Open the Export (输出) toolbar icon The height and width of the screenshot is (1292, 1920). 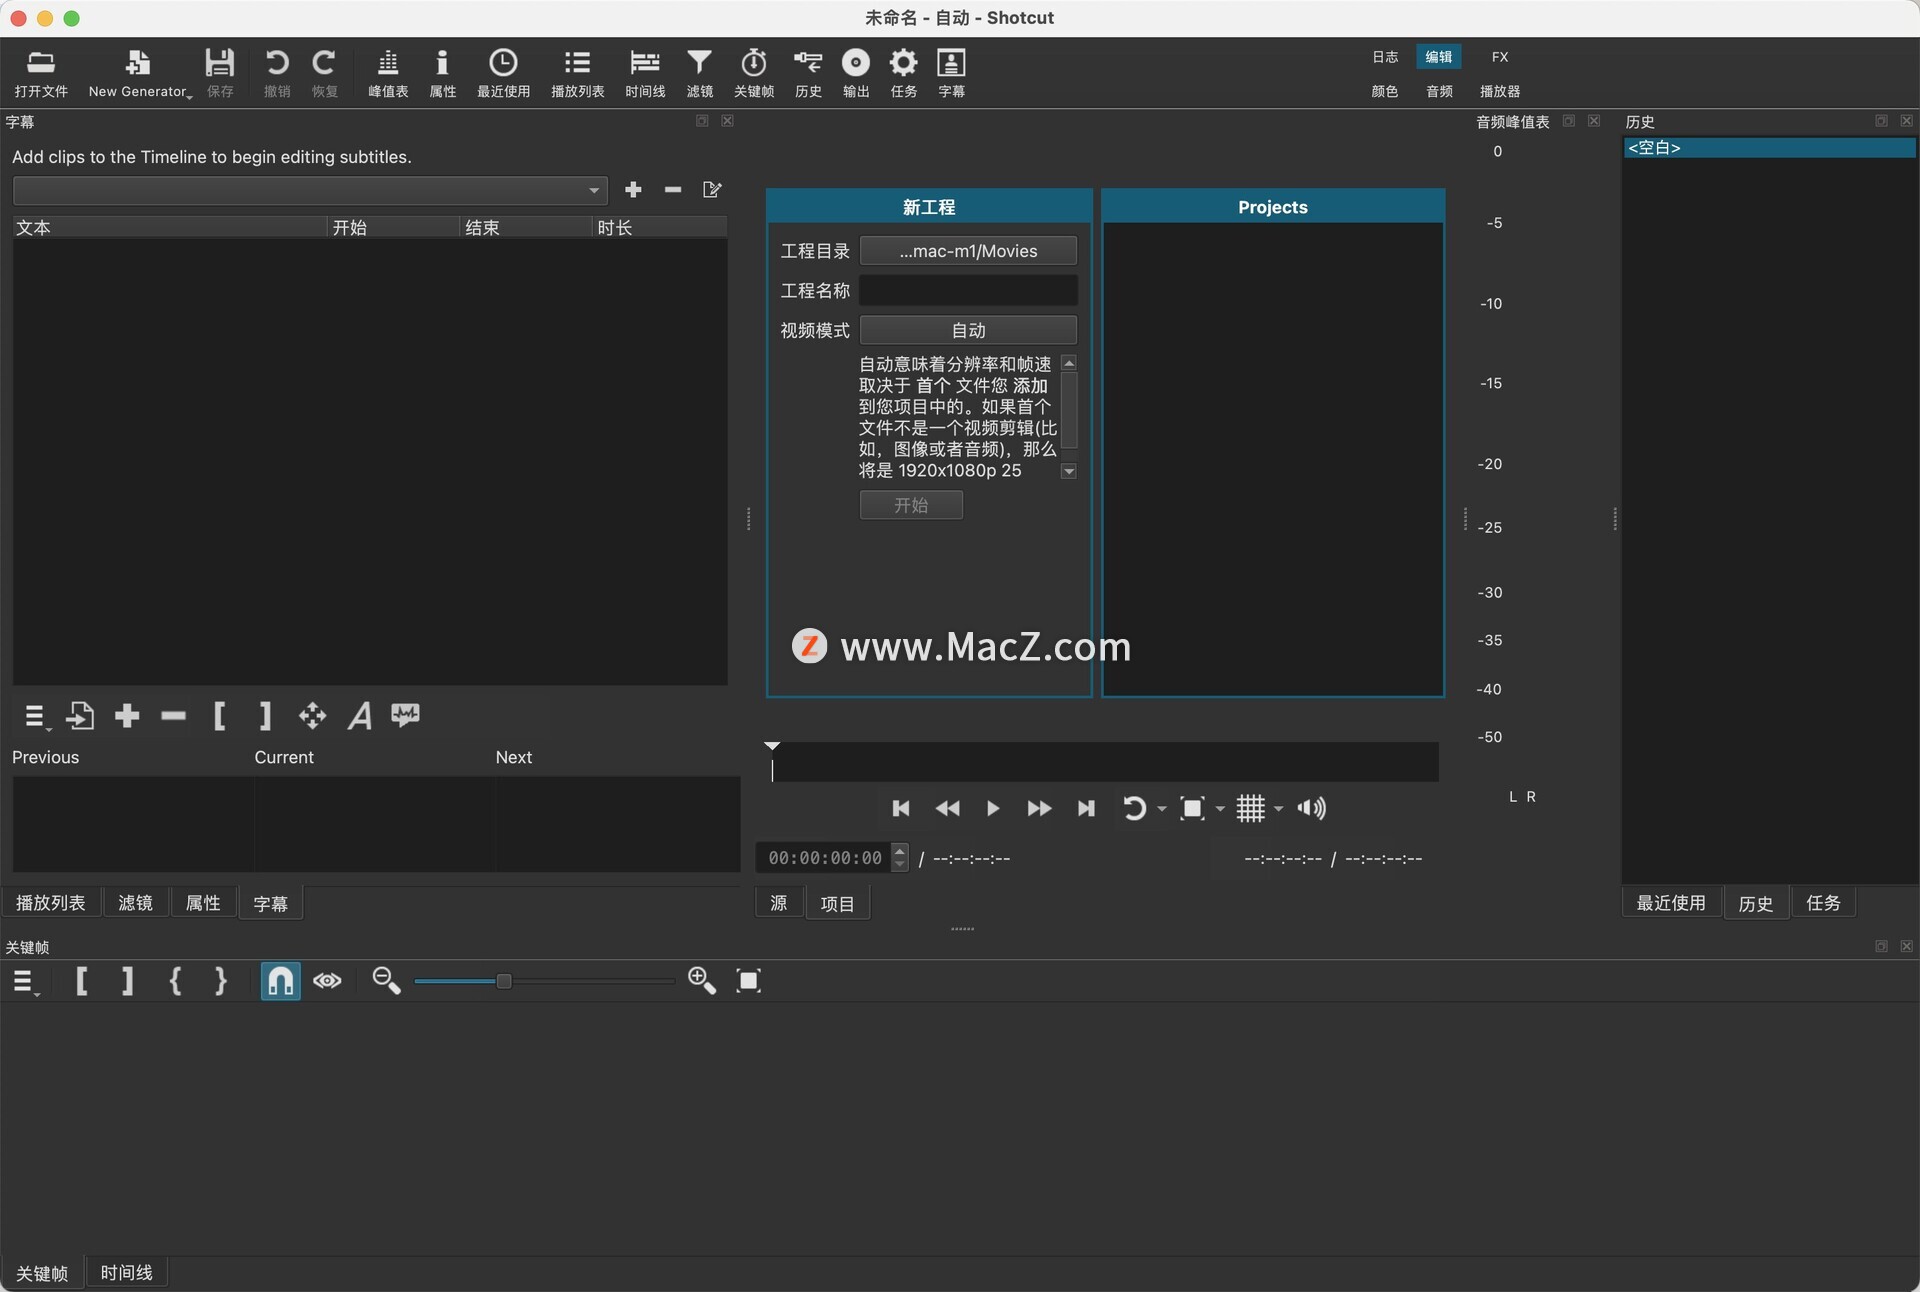(x=856, y=73)
